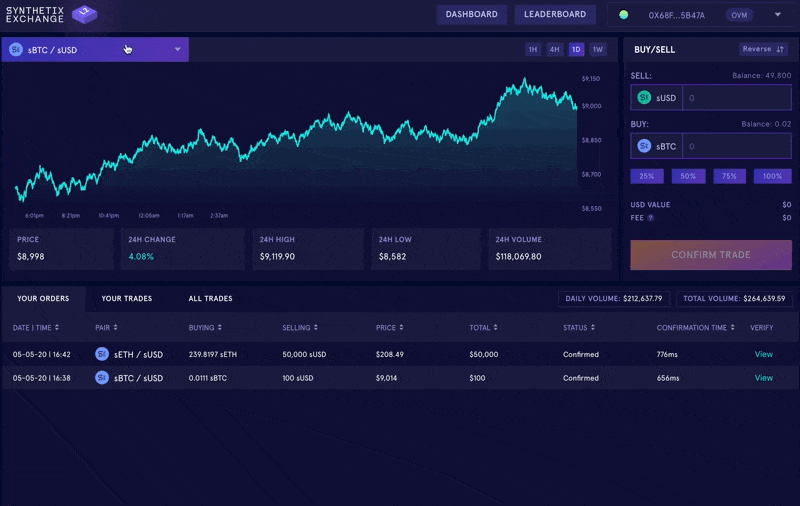
Task: Switch to the Your Trades tab
Action: (x=127, y=298)
